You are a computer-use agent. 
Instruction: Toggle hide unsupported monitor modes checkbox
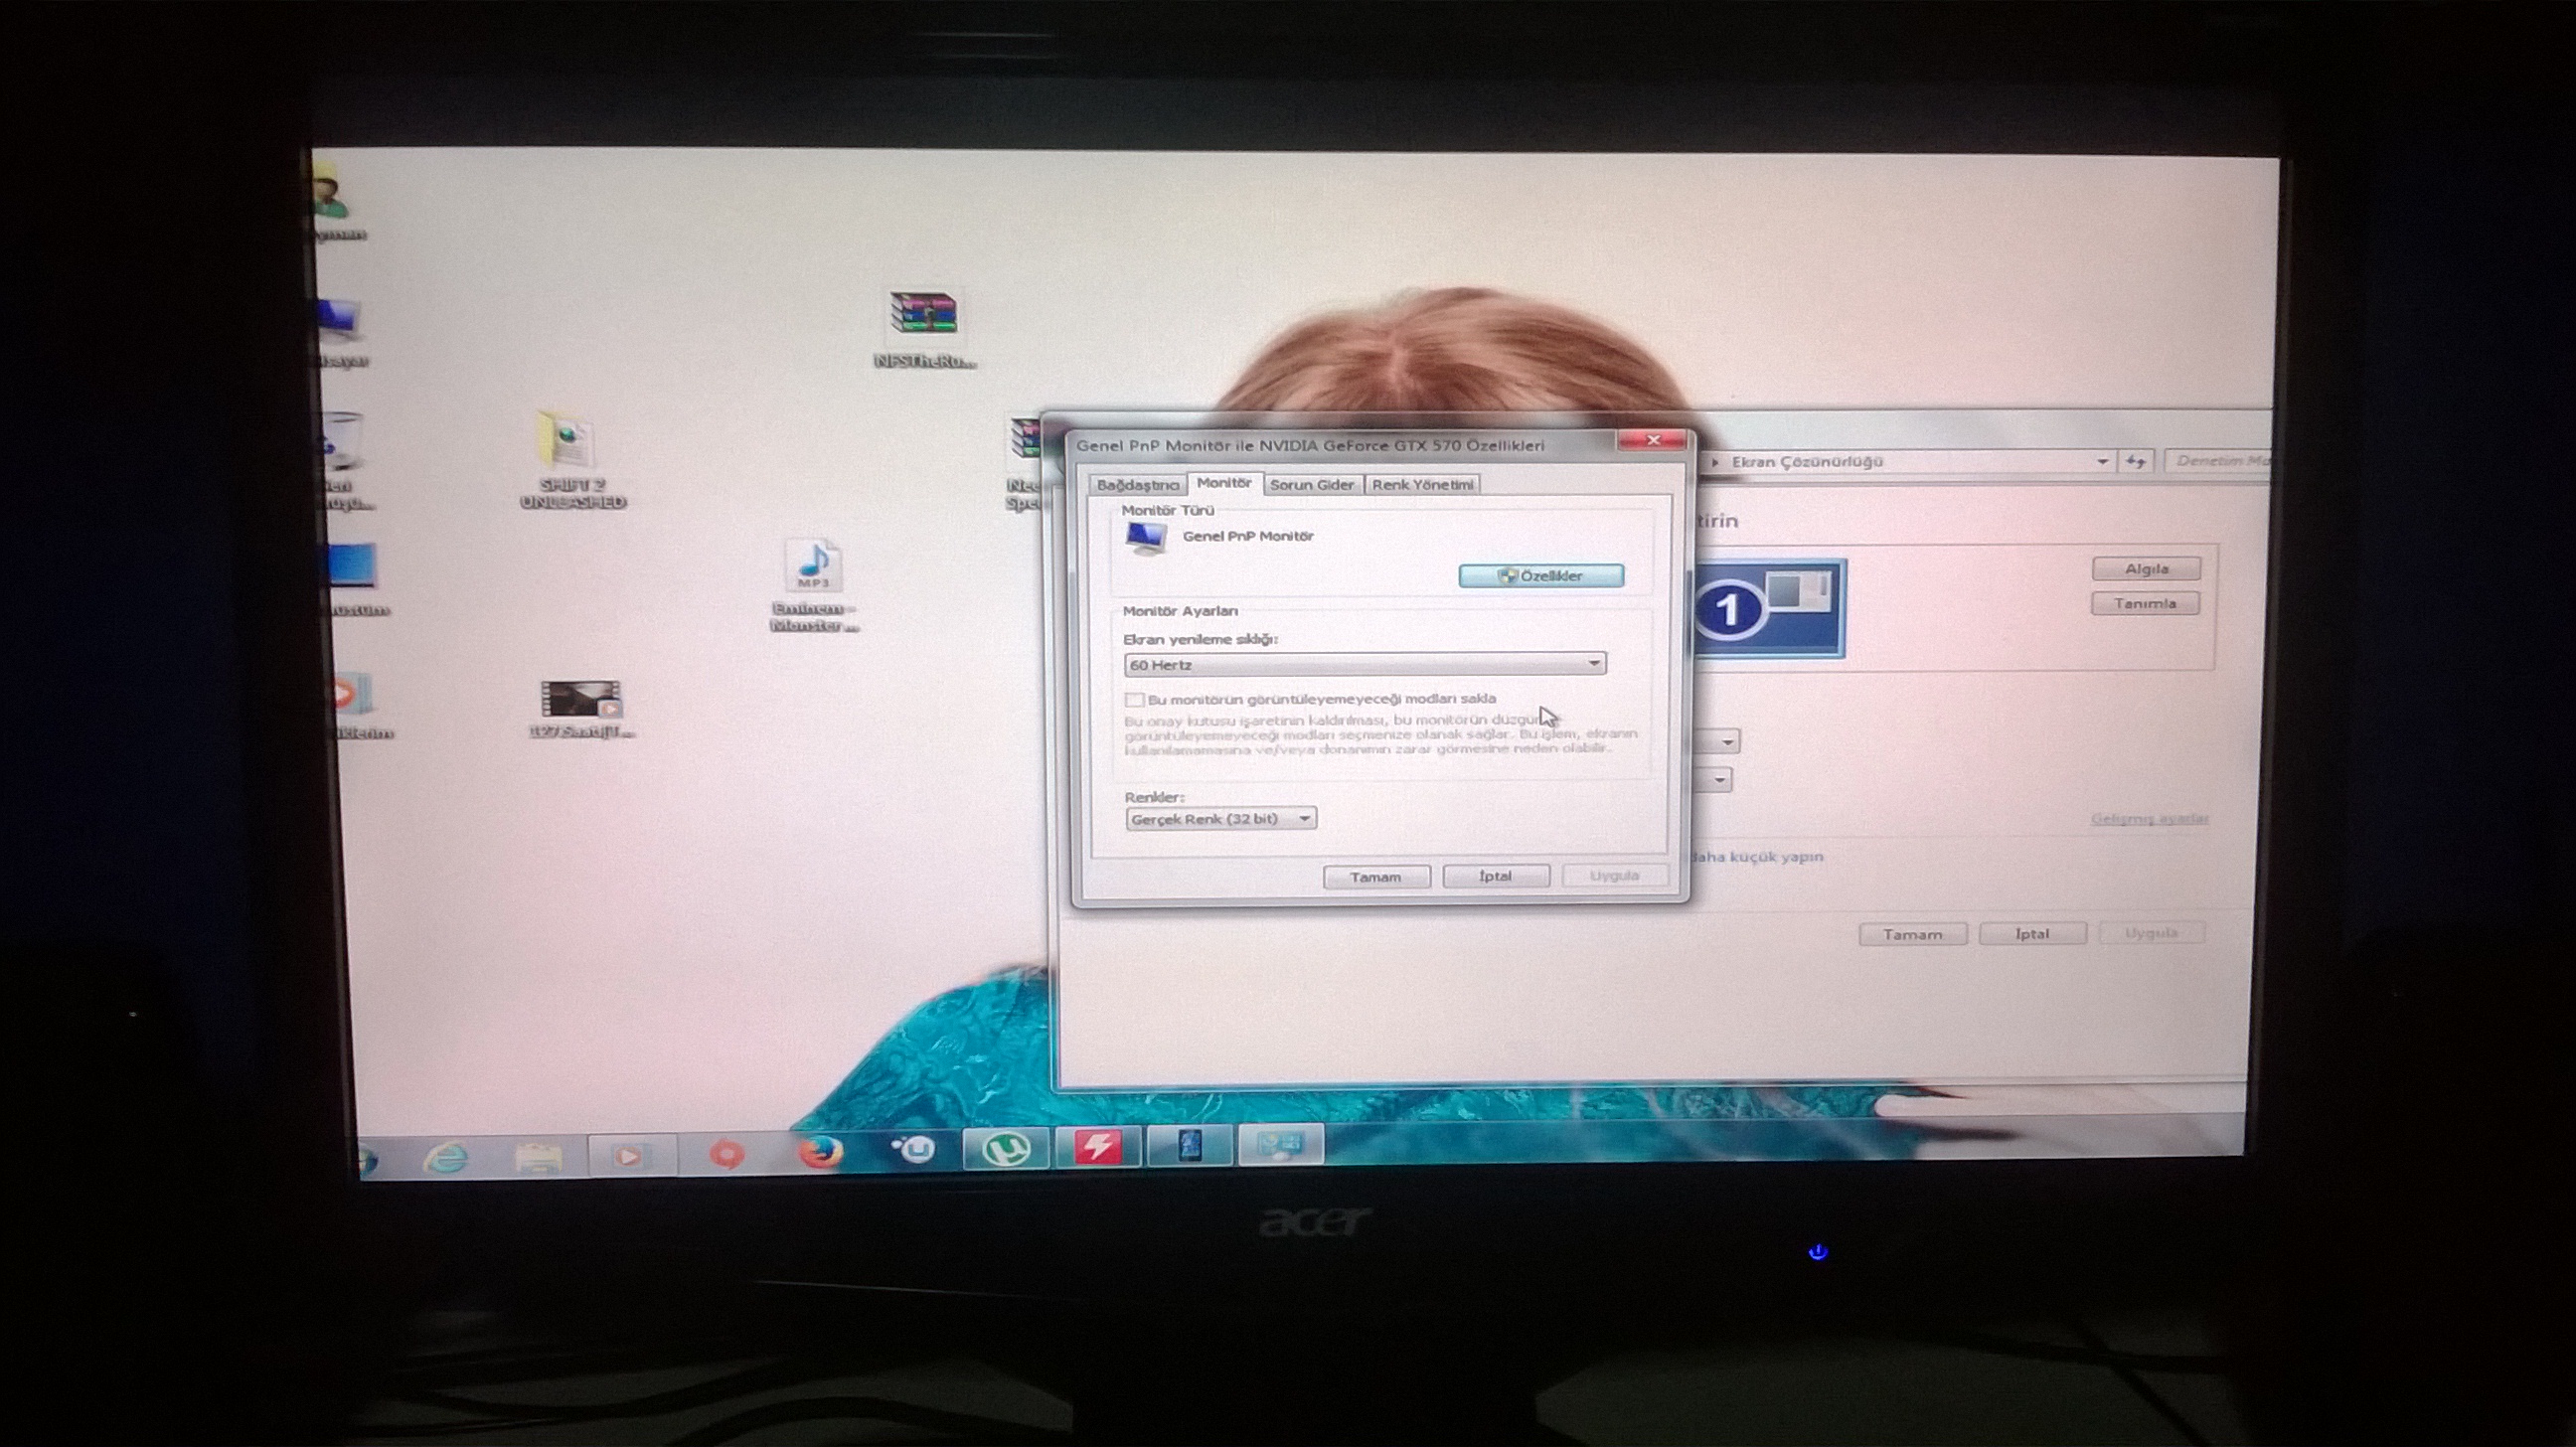point(1134,699)
